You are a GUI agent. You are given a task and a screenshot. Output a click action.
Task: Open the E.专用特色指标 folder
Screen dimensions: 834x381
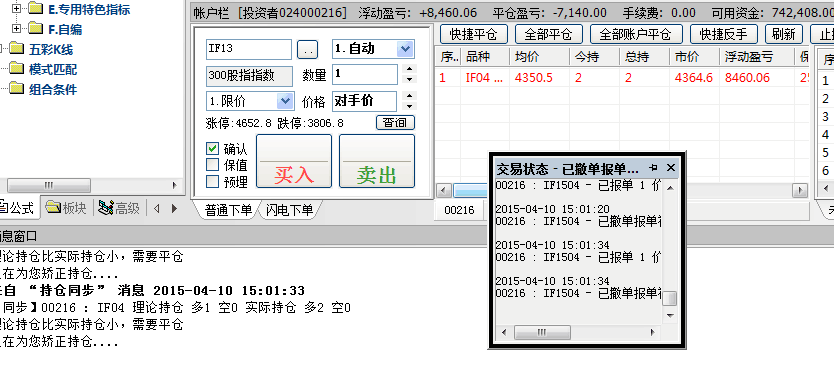89,9
